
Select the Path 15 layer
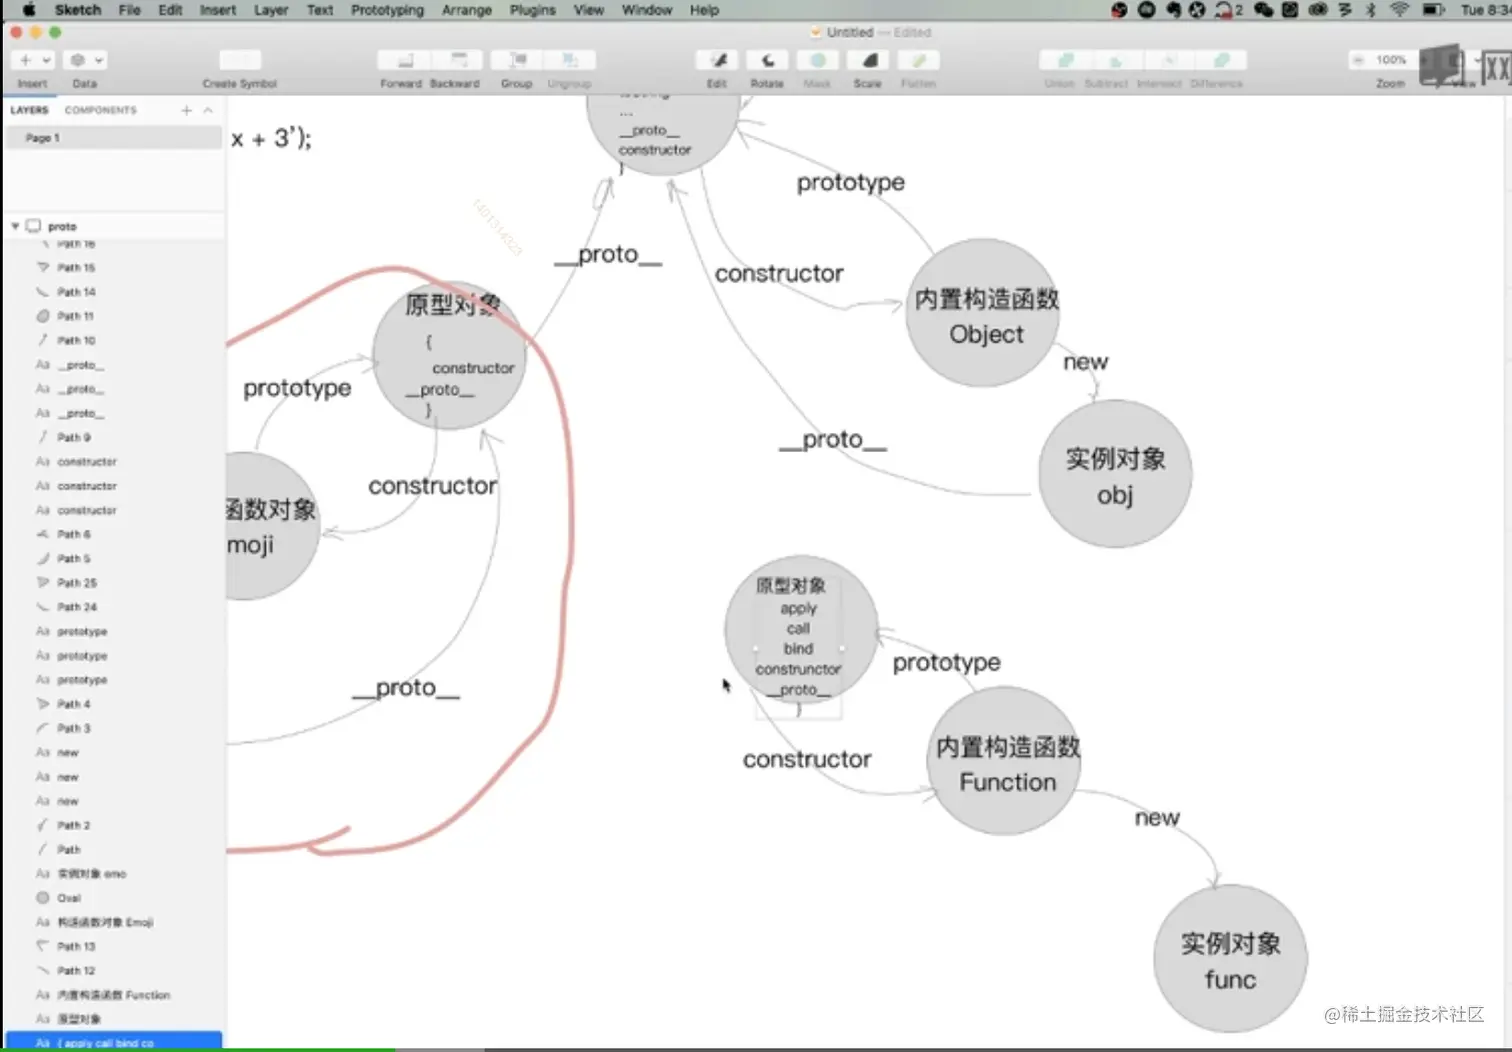point(75,267)
